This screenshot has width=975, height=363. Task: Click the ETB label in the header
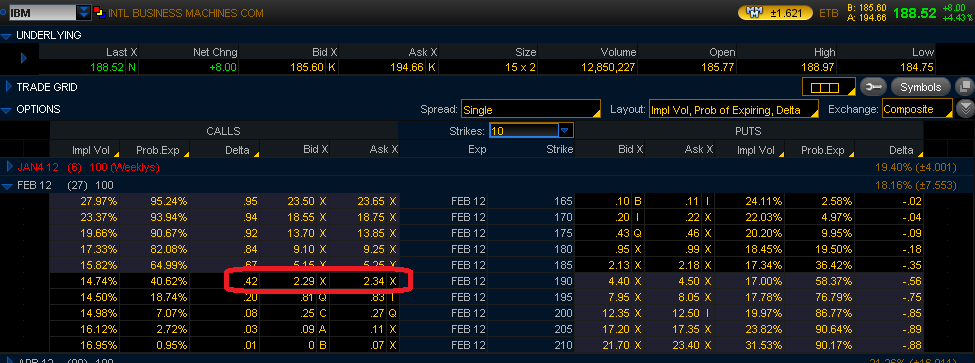coord(828,13)
